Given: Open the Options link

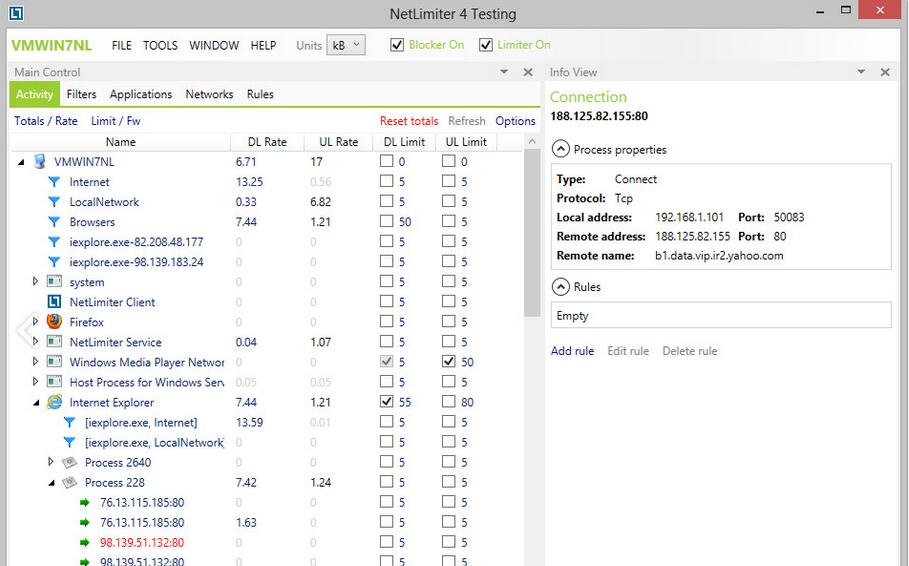Looking at the screenshot, I should (x=515, y=121).
